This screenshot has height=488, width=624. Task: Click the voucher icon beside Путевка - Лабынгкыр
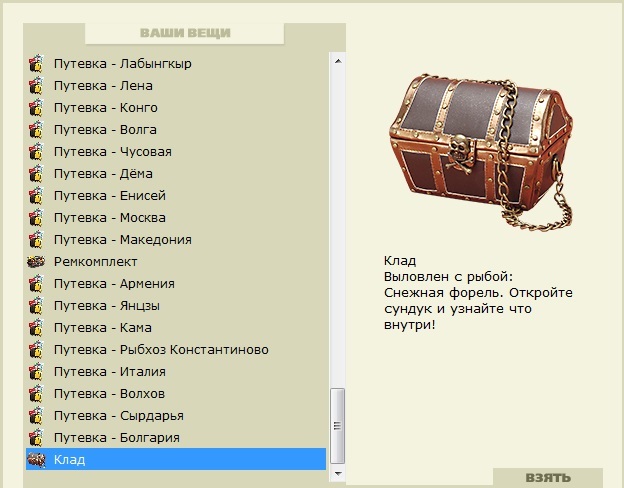tap(36, 63)
